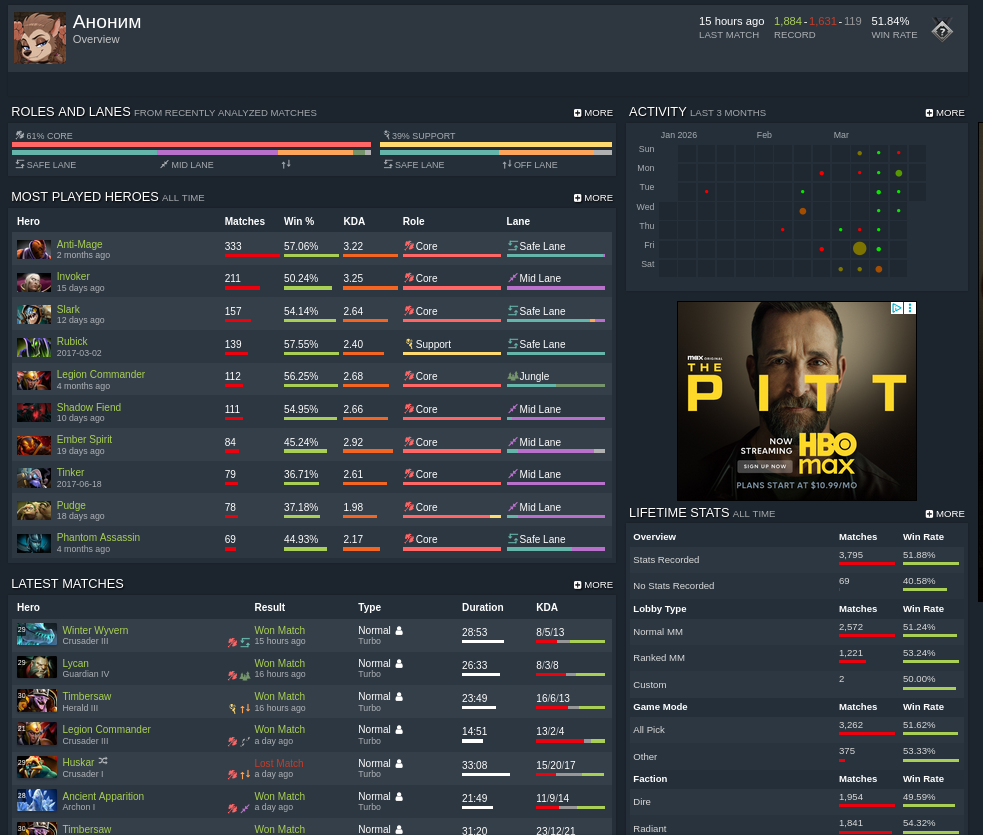Image resolution: width=983 pixels, height=835 pixels.
Task: Select the large Friday activity dot
Action: coord(859,248)
